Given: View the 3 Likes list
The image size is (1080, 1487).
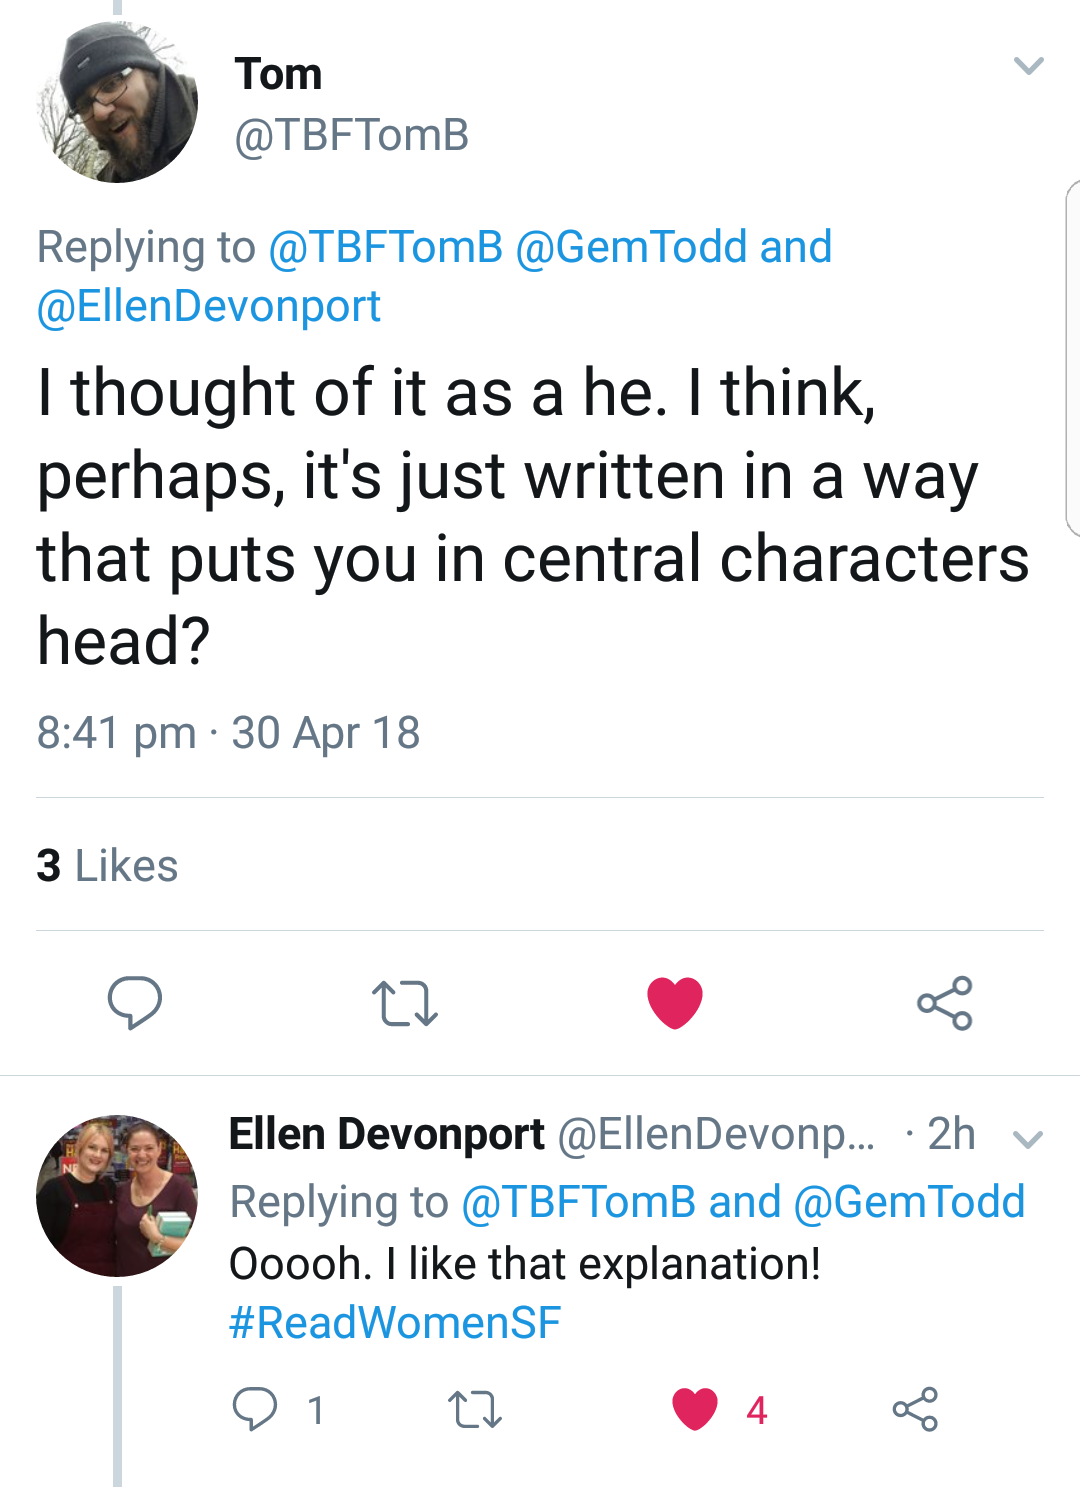Looking at the screenshot, I should [107, 866].
